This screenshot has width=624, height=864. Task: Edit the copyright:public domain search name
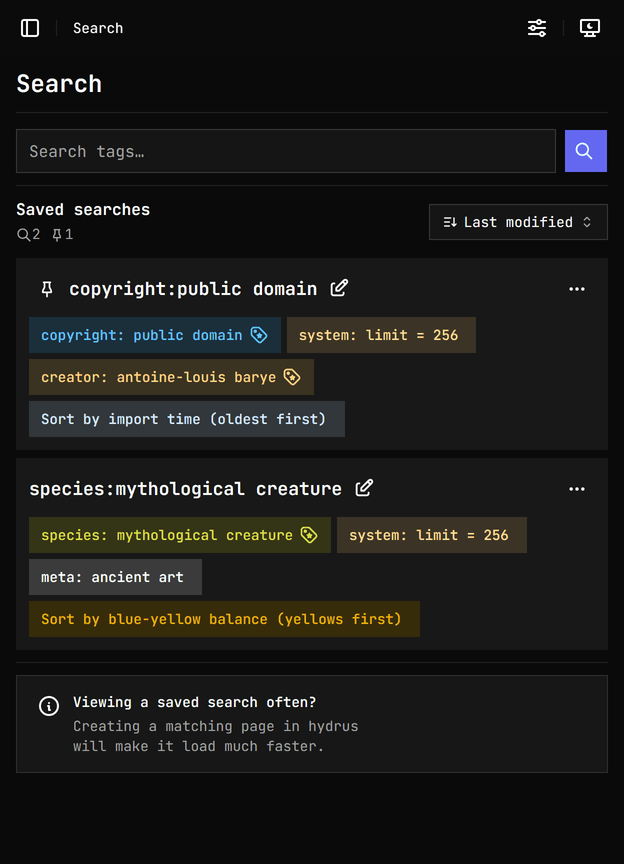(339, 288)
